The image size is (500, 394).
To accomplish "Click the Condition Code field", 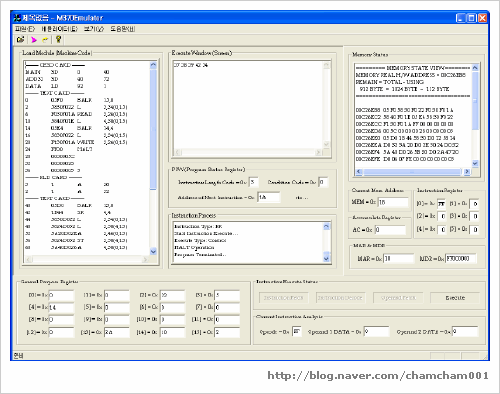I will [323, 182].
